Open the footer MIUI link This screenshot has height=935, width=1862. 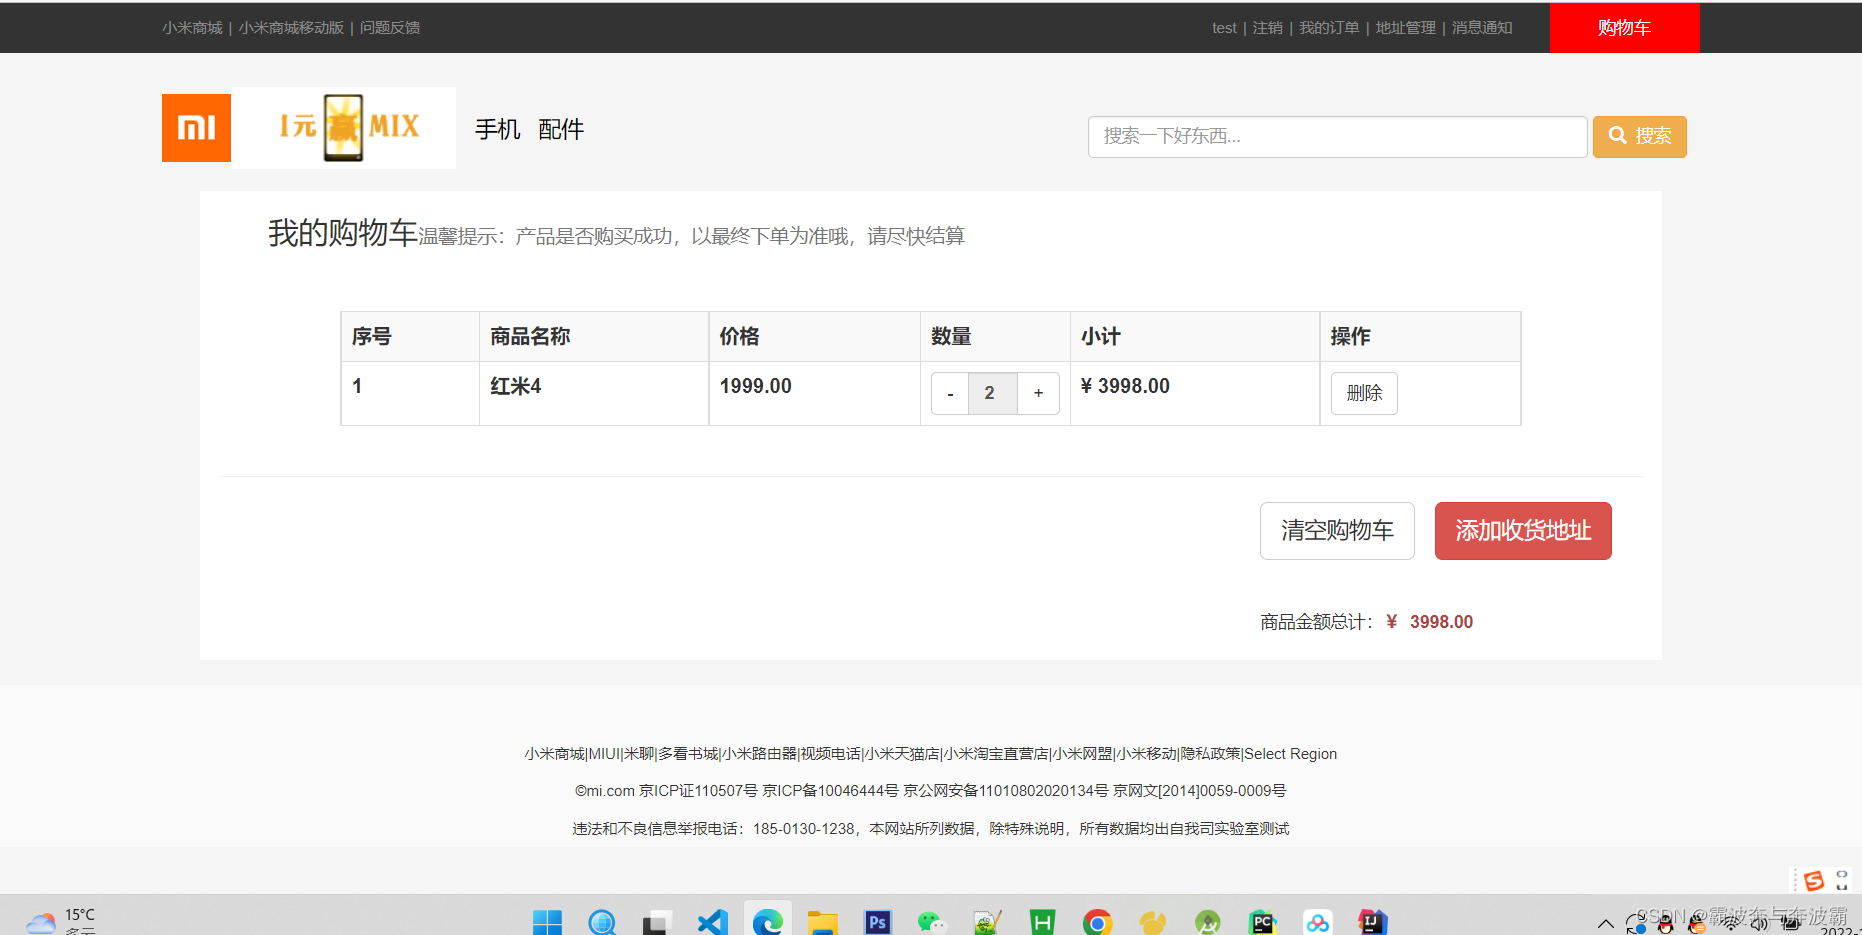[x=604, y=754]
